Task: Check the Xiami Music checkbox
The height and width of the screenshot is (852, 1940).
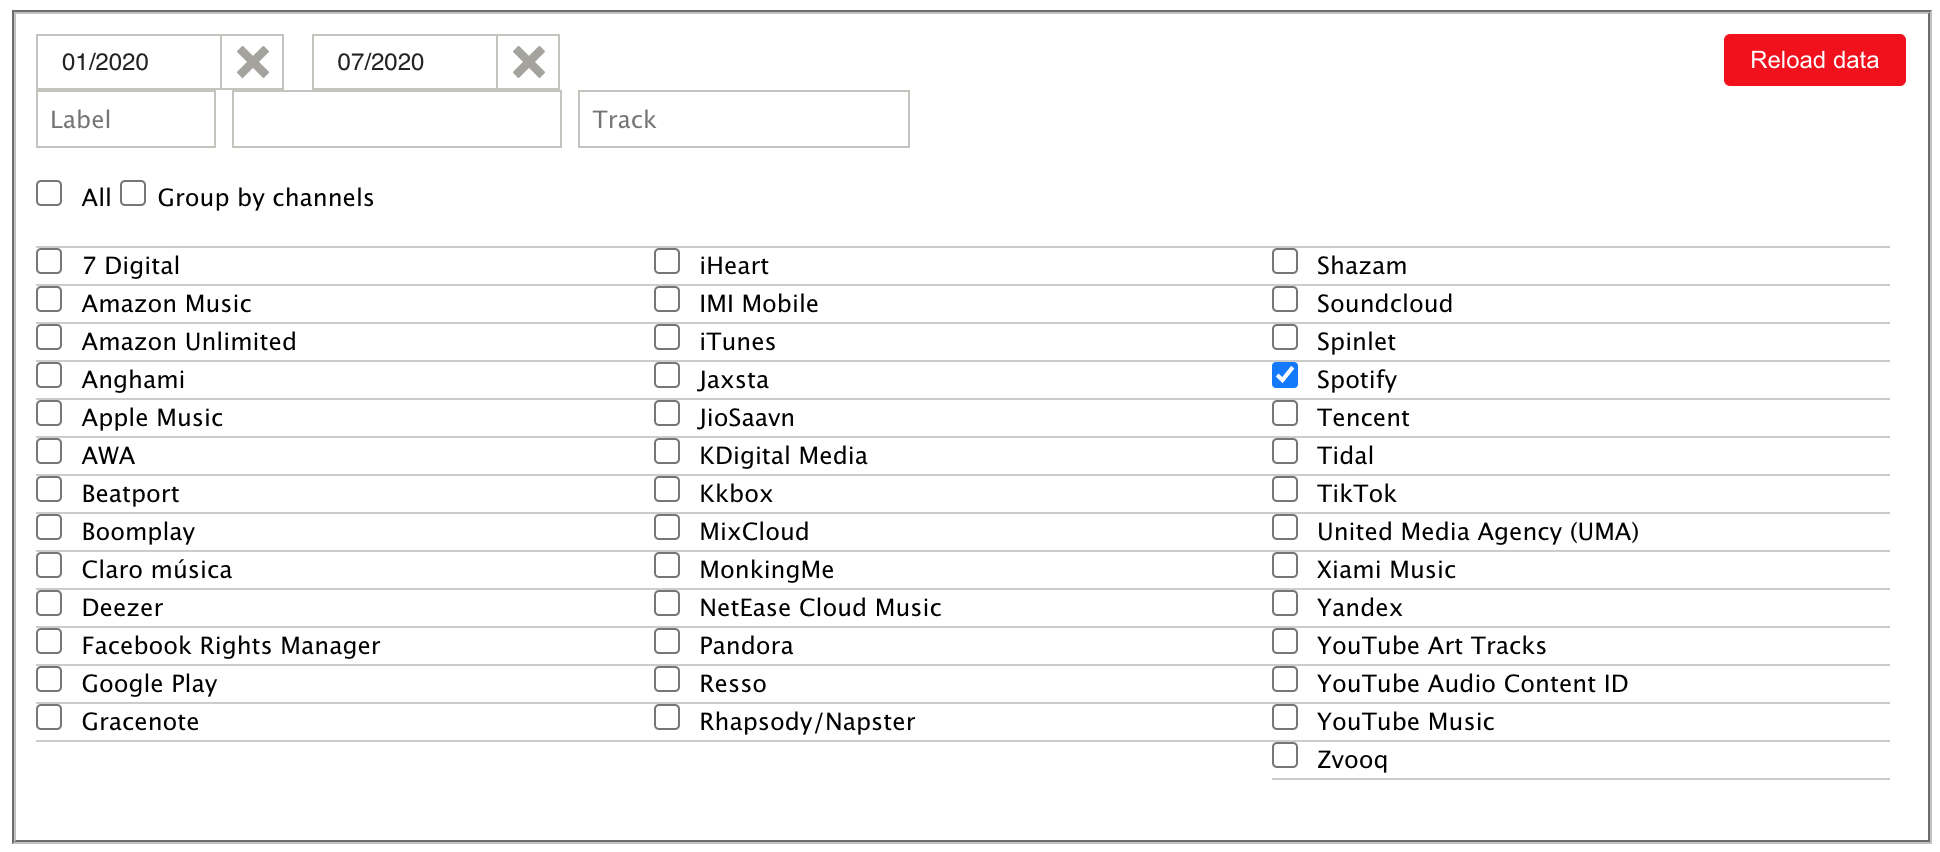Action: coord(1285,565)
